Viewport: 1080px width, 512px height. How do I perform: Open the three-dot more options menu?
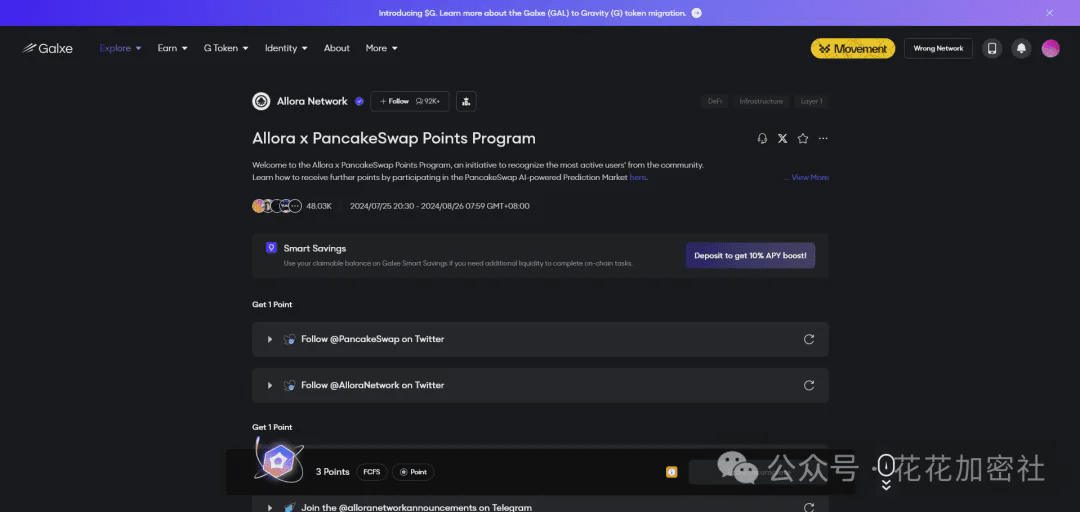(x=823, y=139)
